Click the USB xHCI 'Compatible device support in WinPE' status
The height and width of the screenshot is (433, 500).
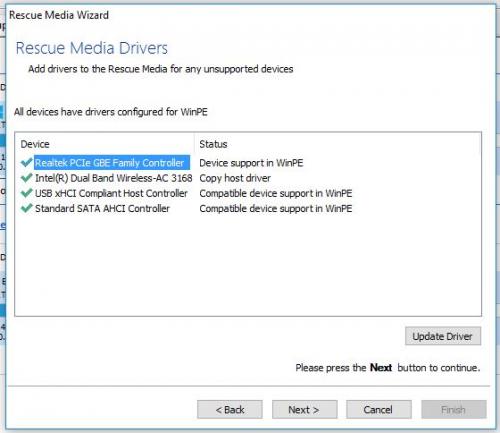(x=276, y=193)
